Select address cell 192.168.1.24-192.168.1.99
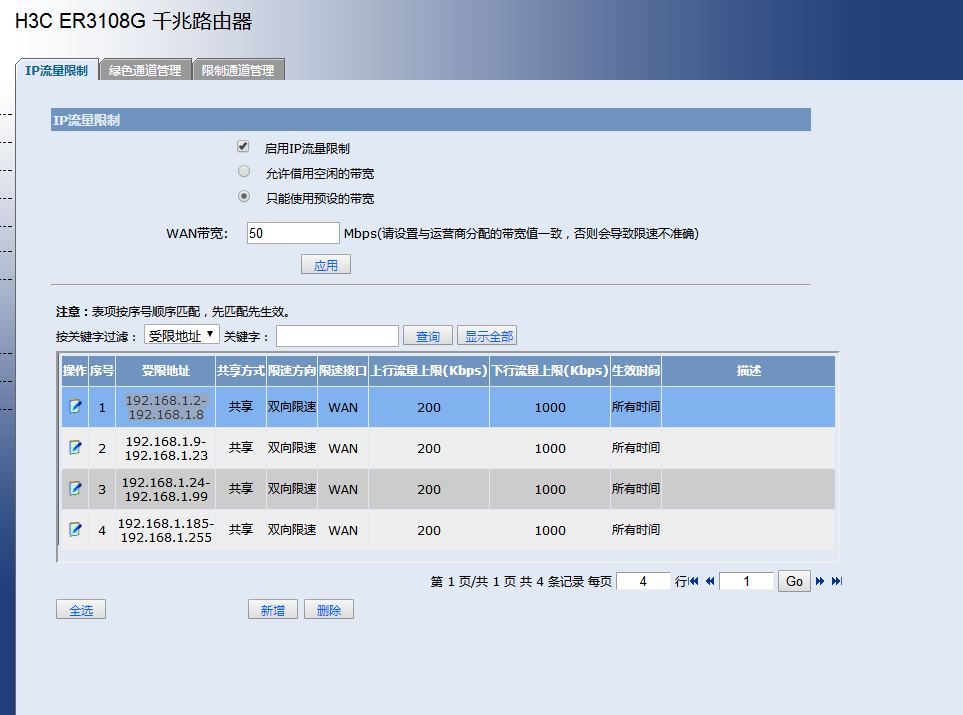963x715 pixels. [x=166, y=489]
